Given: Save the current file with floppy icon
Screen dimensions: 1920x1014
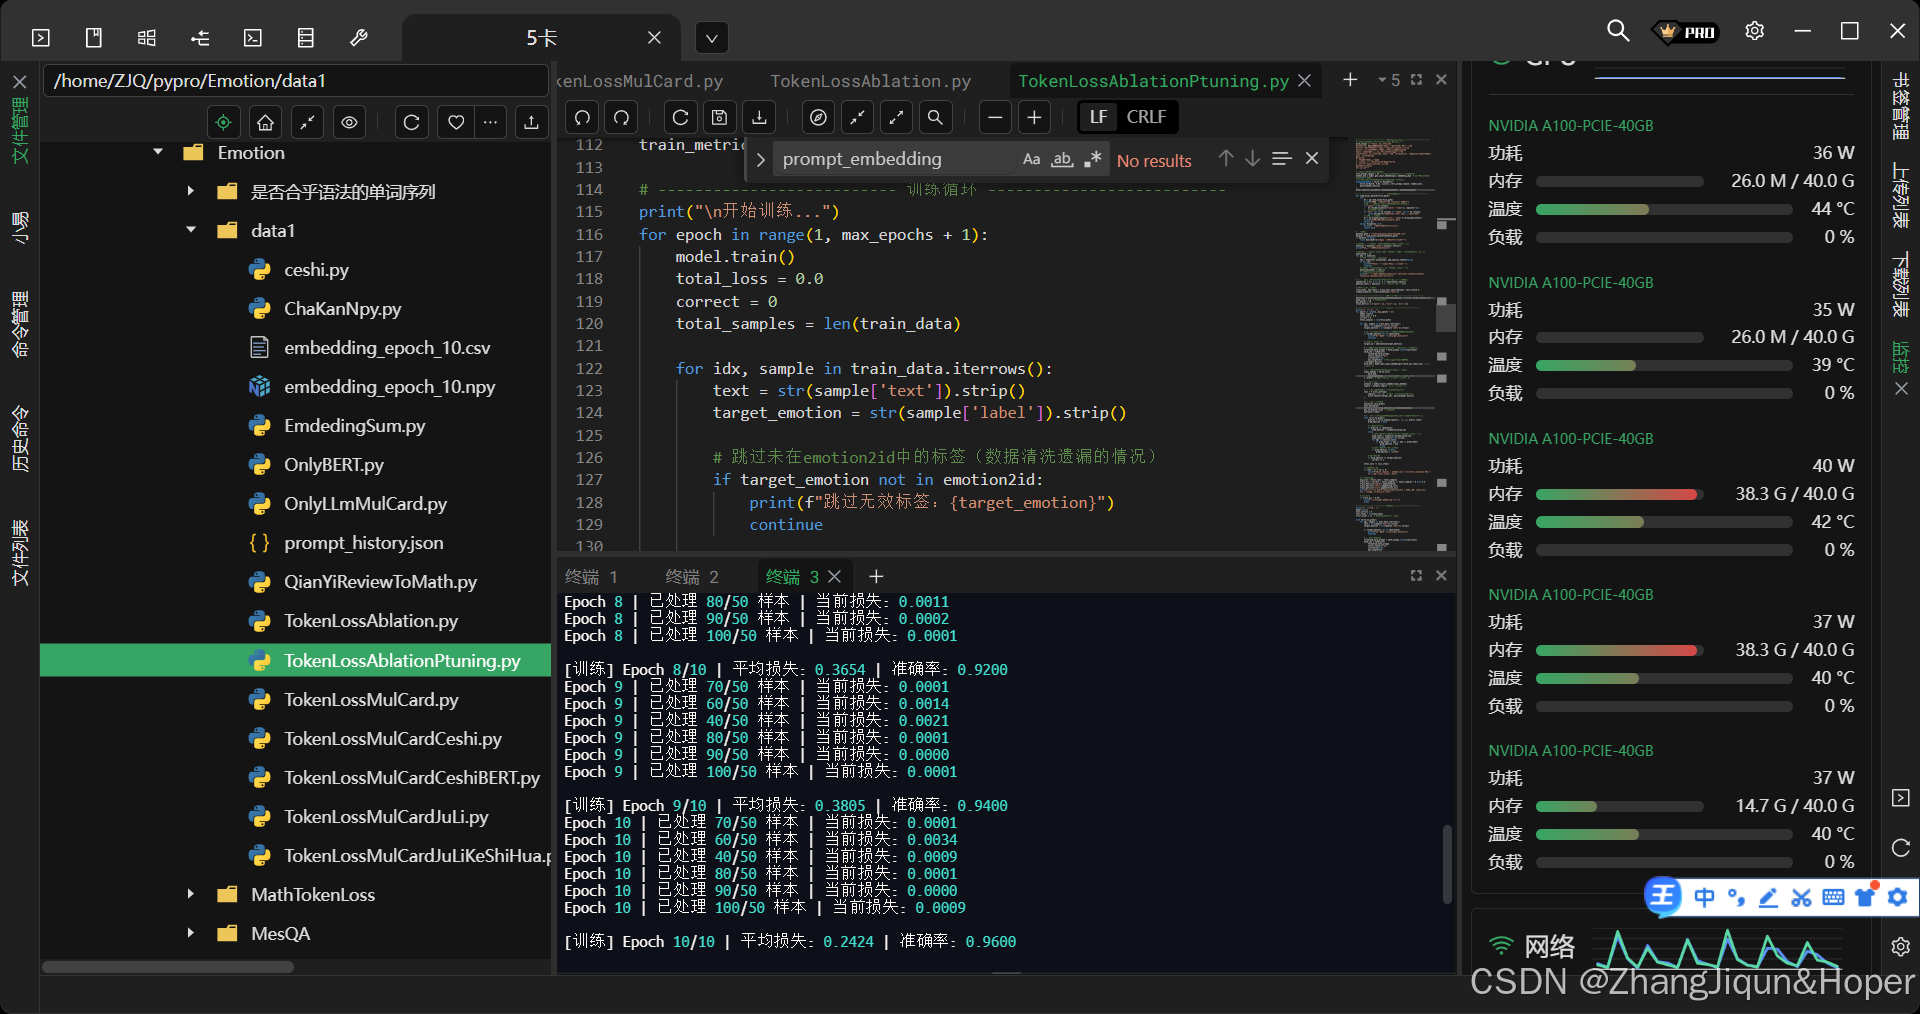Looking at the screenshot, I should pyautogui.click(x=719, y=117).
